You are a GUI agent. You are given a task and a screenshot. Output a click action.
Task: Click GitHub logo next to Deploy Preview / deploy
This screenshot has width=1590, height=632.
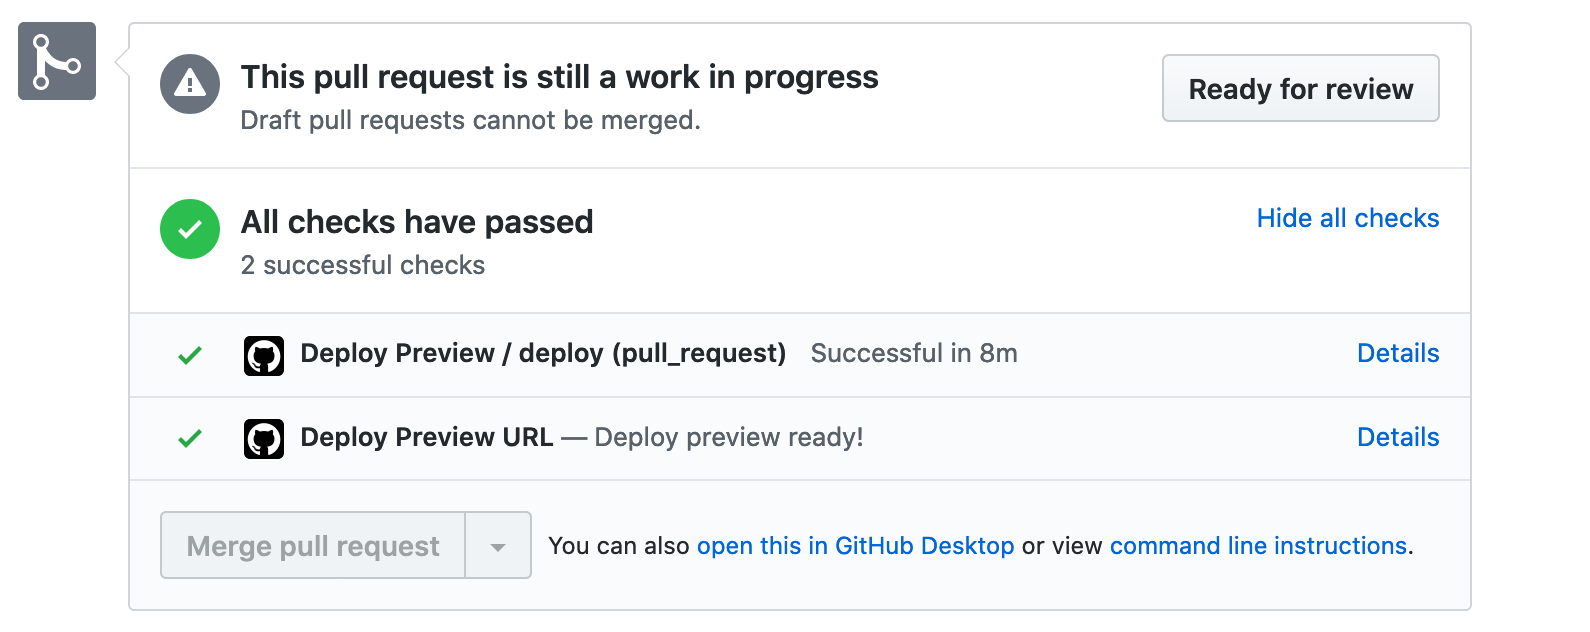click(264, 355)
